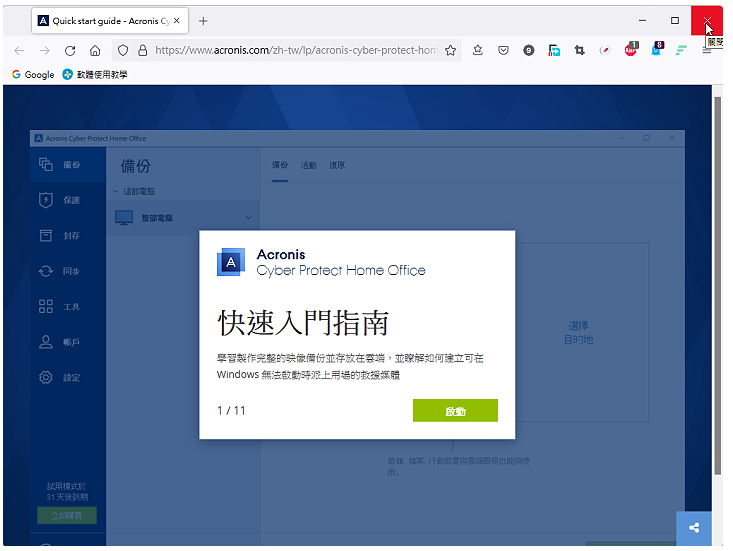This screenshot has height=551, width=733.
Task: Open the 軟體使用教學 bookmark
Action: pyautogui.click(x=95, y=74)
